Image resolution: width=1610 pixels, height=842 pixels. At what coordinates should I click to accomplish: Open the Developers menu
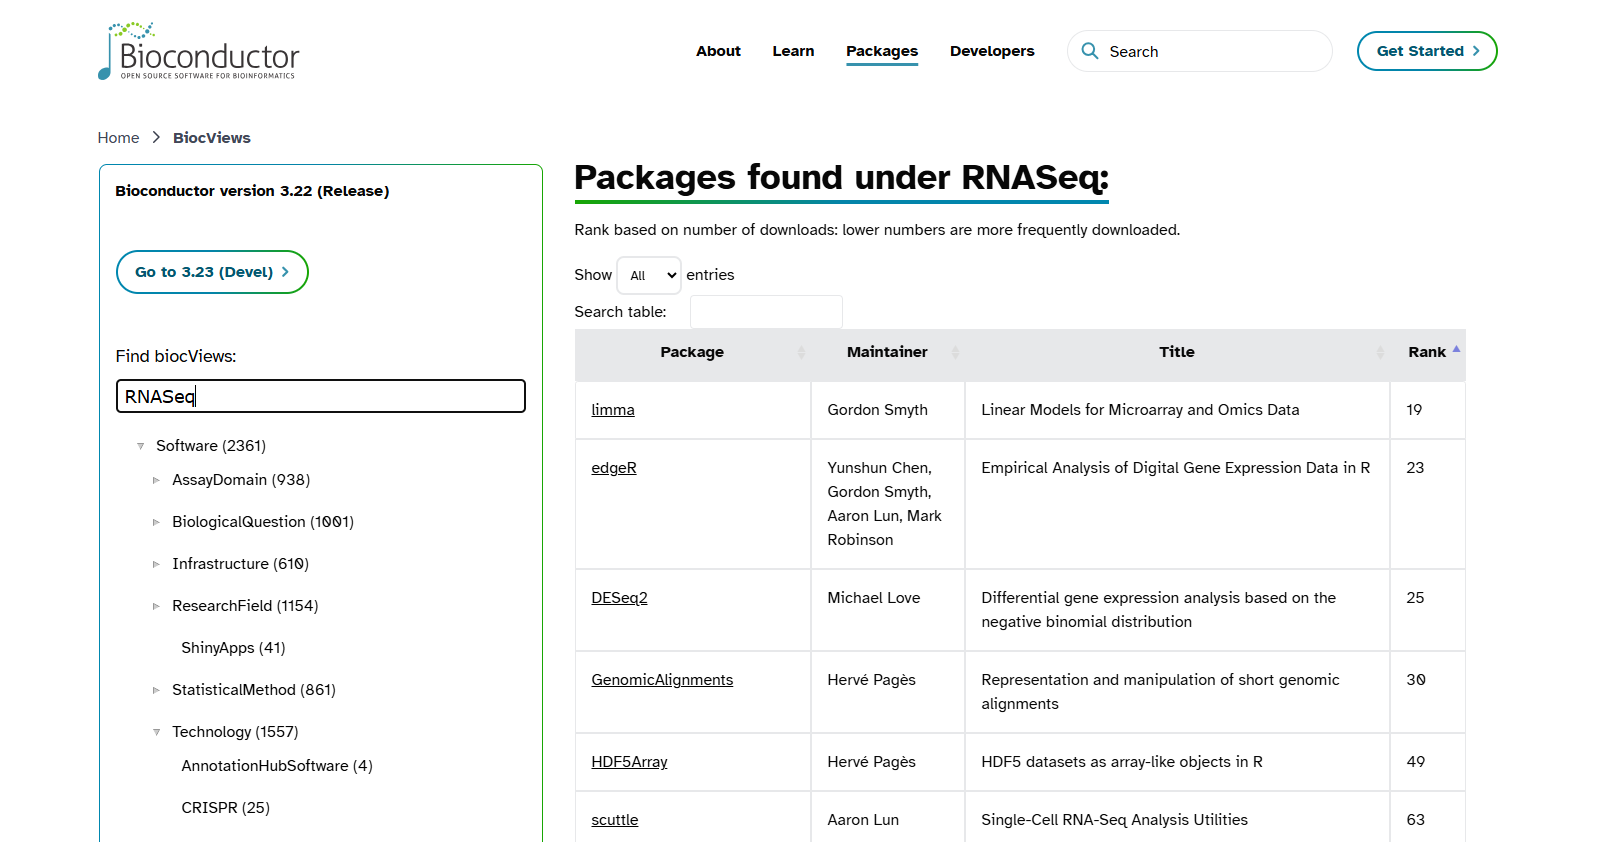click(x=991, y=51)
